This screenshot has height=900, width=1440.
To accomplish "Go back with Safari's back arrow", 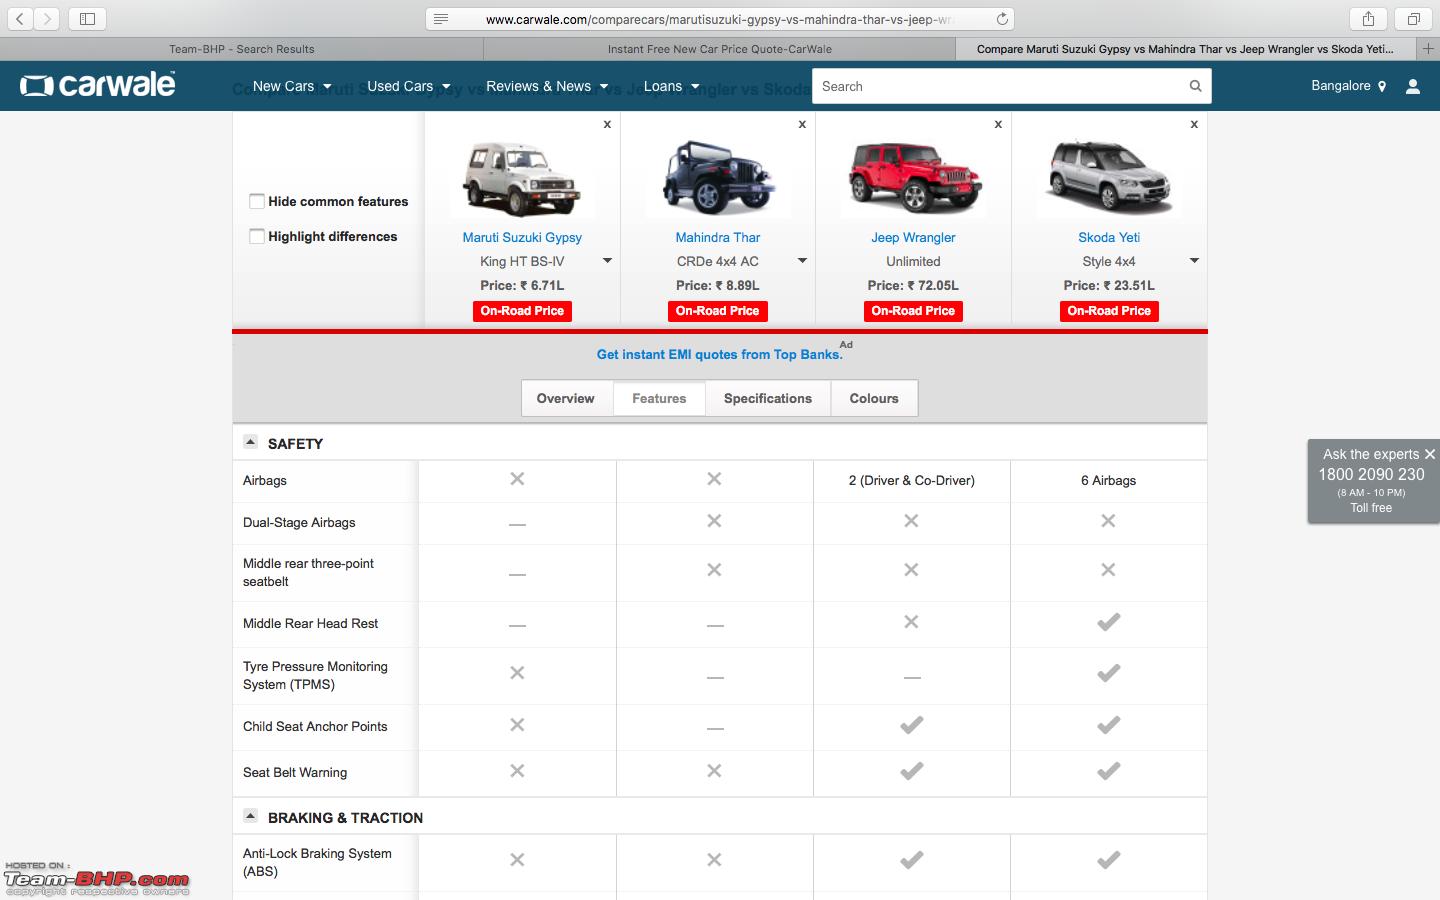I will [x=20, y=18].
